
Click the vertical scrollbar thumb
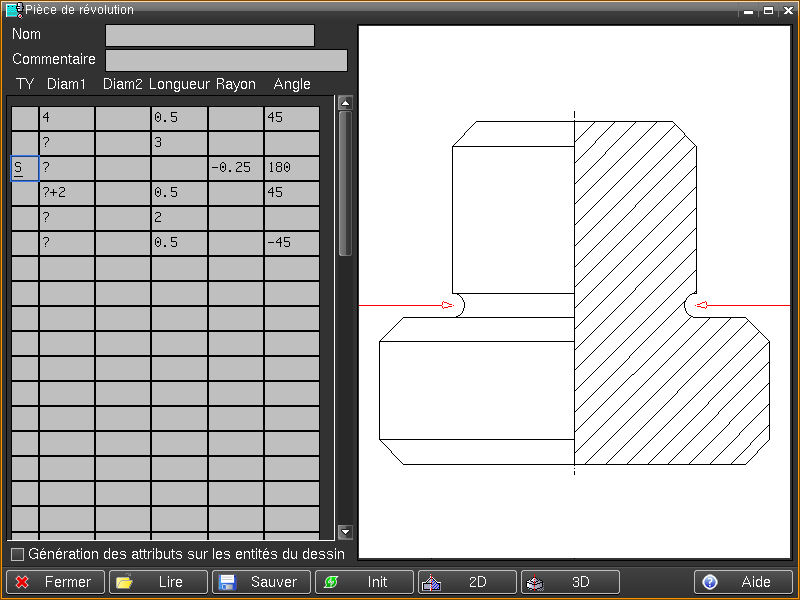coord(345,182)
